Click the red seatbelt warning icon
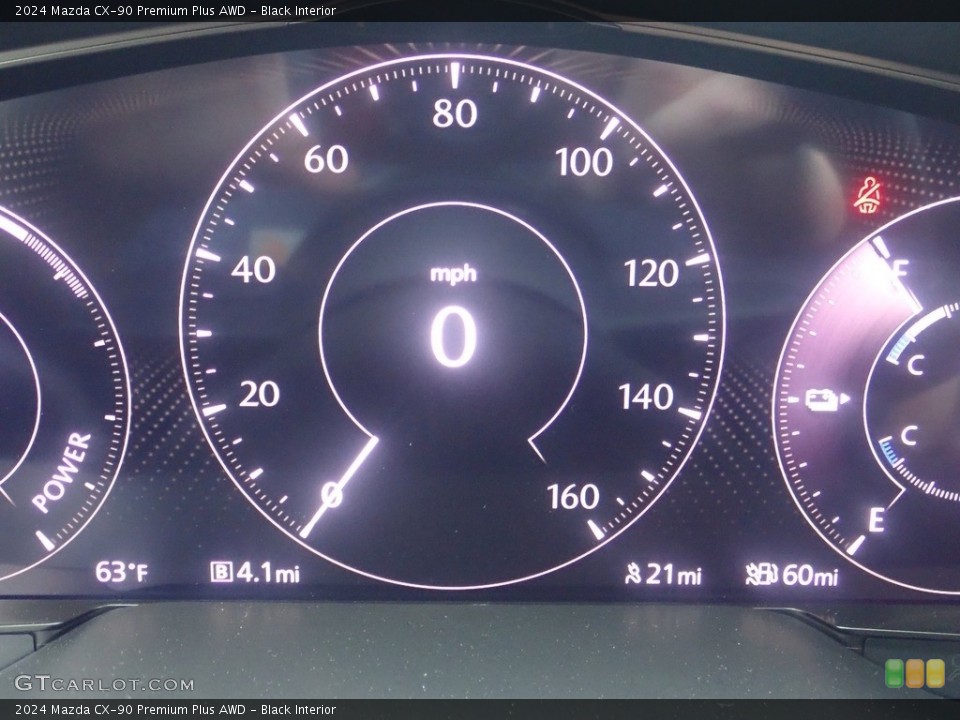960x720 pixels. coord(868,195)
